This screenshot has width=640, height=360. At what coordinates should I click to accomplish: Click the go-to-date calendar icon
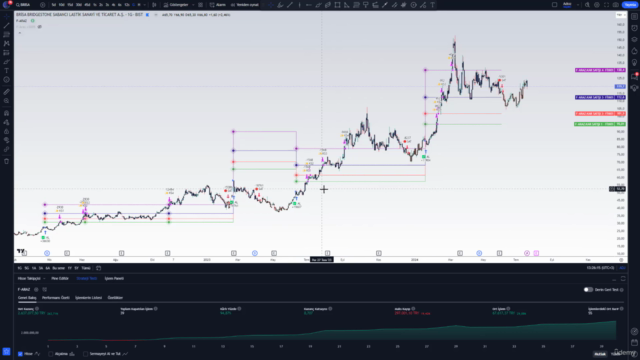(98, 268)
